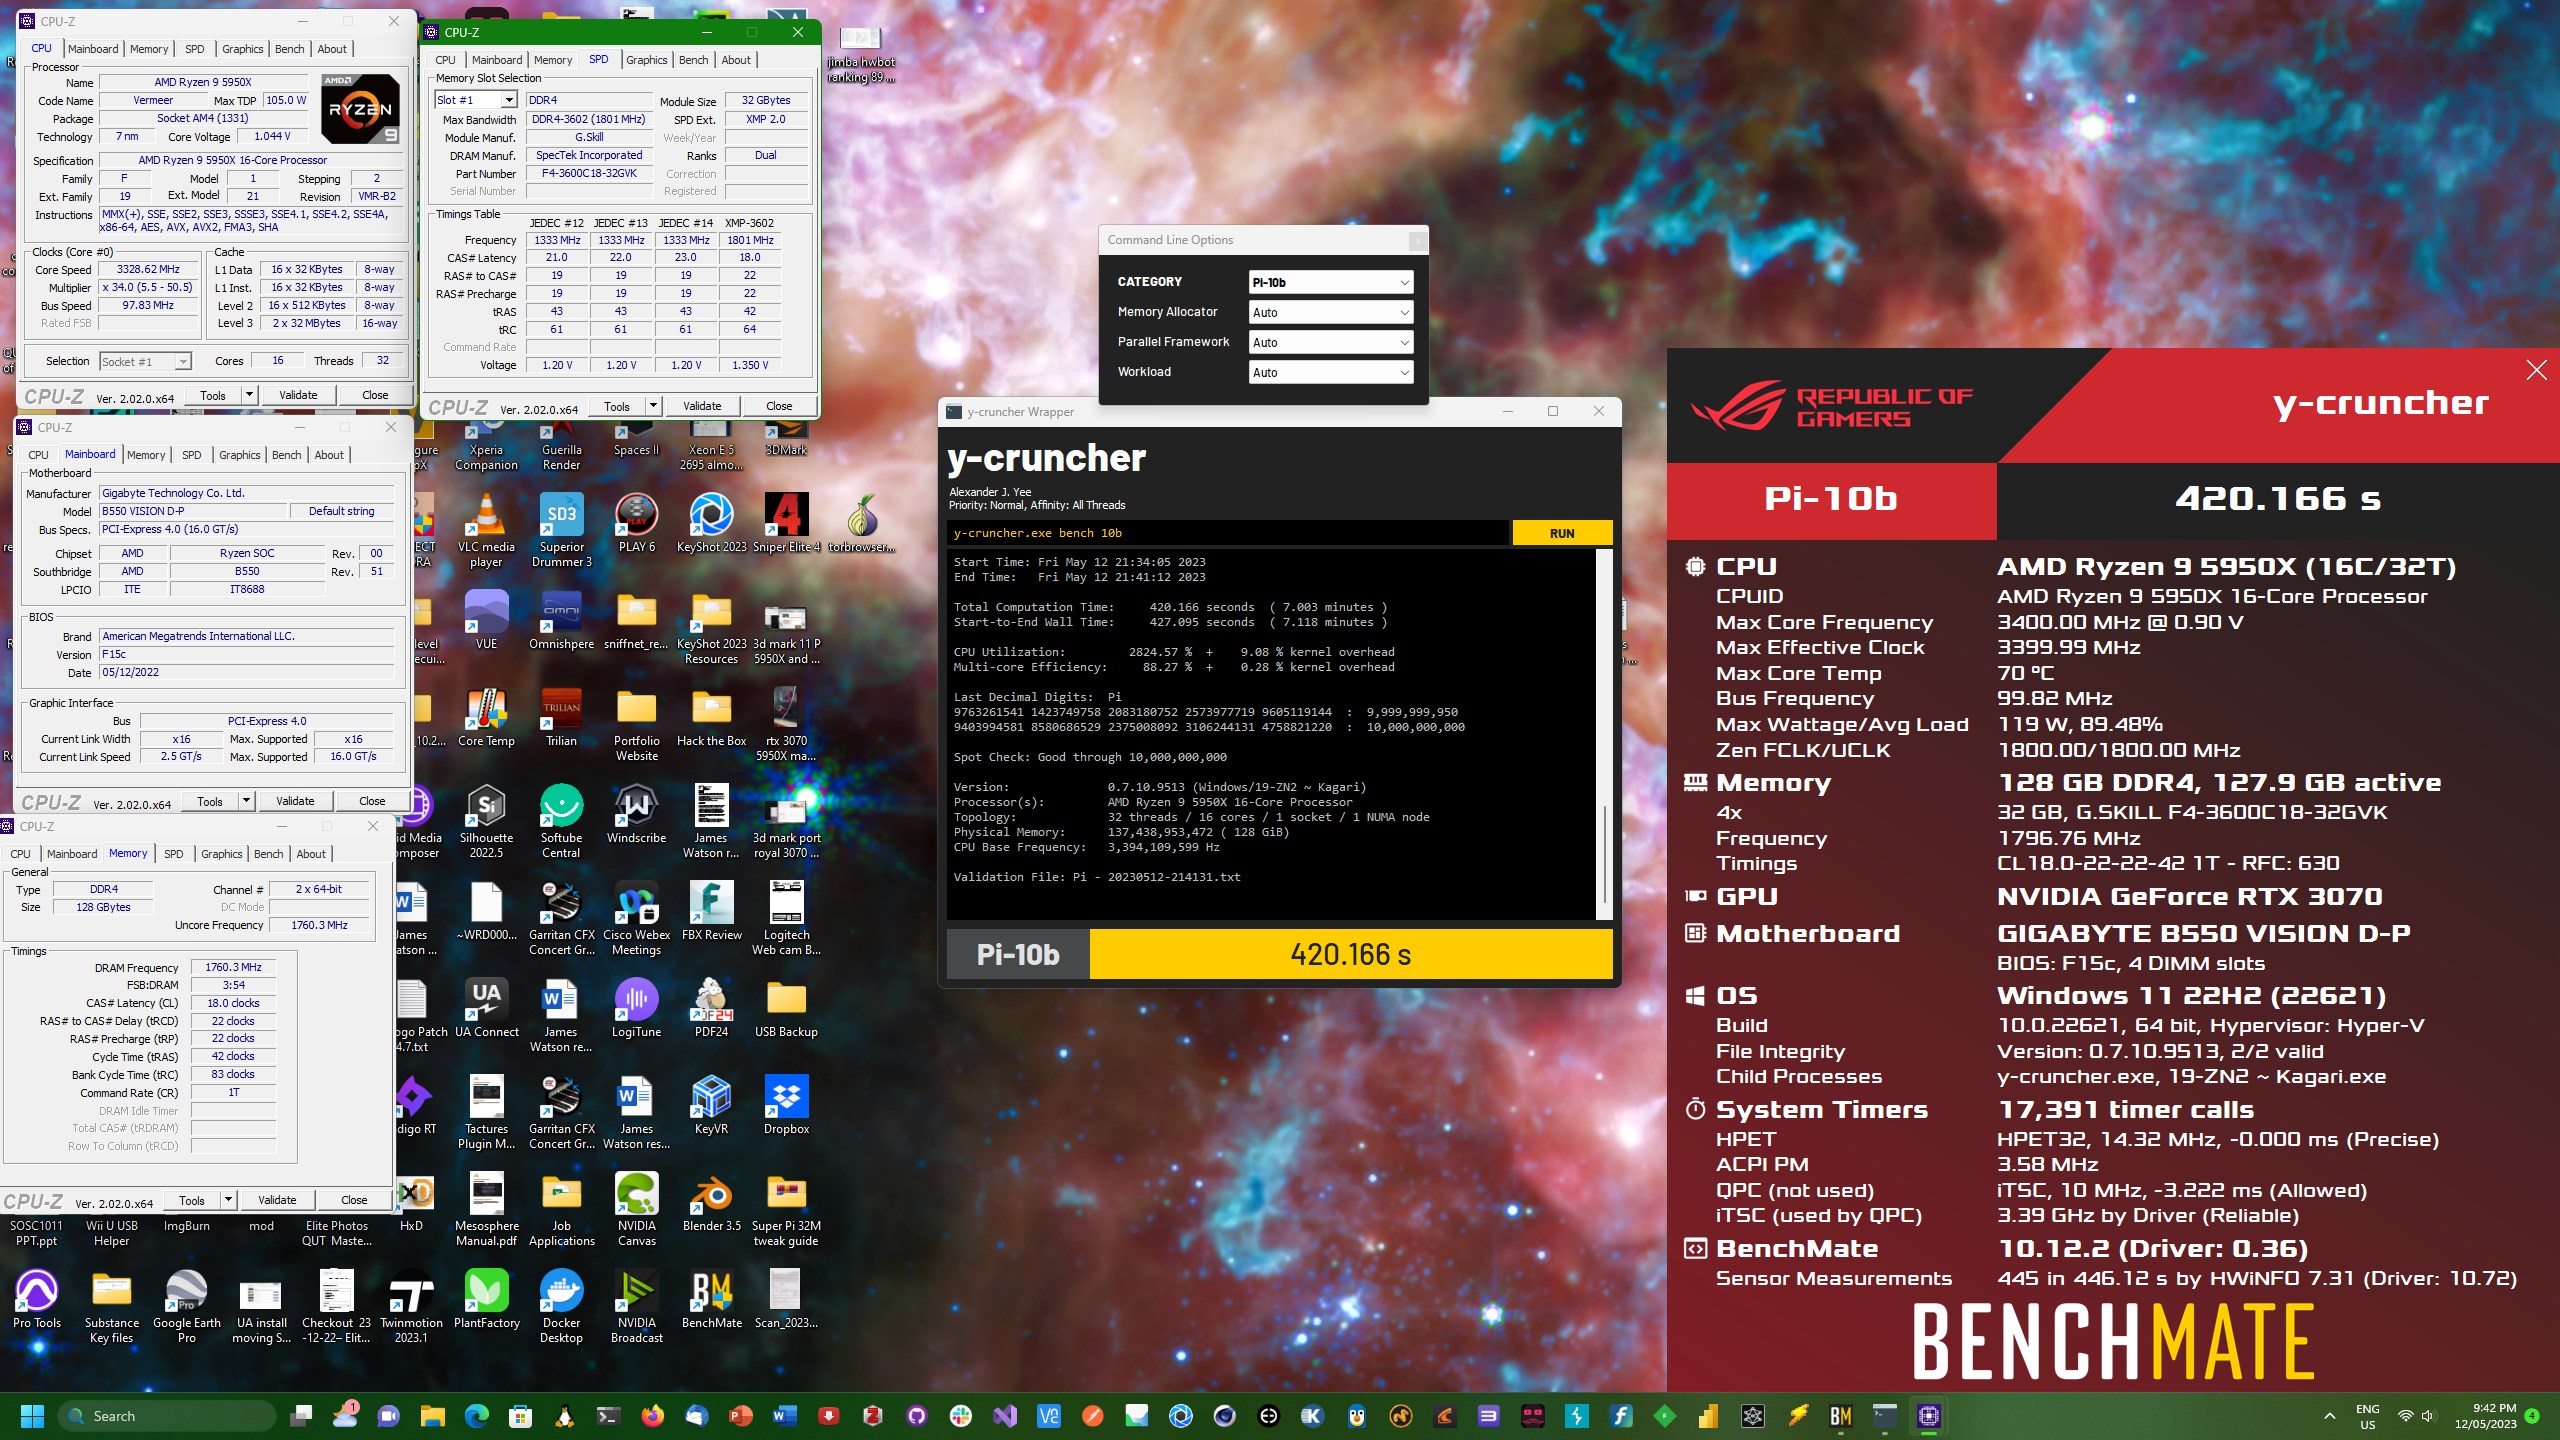The image size is (2560, 1440).
Task: Open NVIDIA Canvas desktop icon
Action: click(x=636, y=1209)
